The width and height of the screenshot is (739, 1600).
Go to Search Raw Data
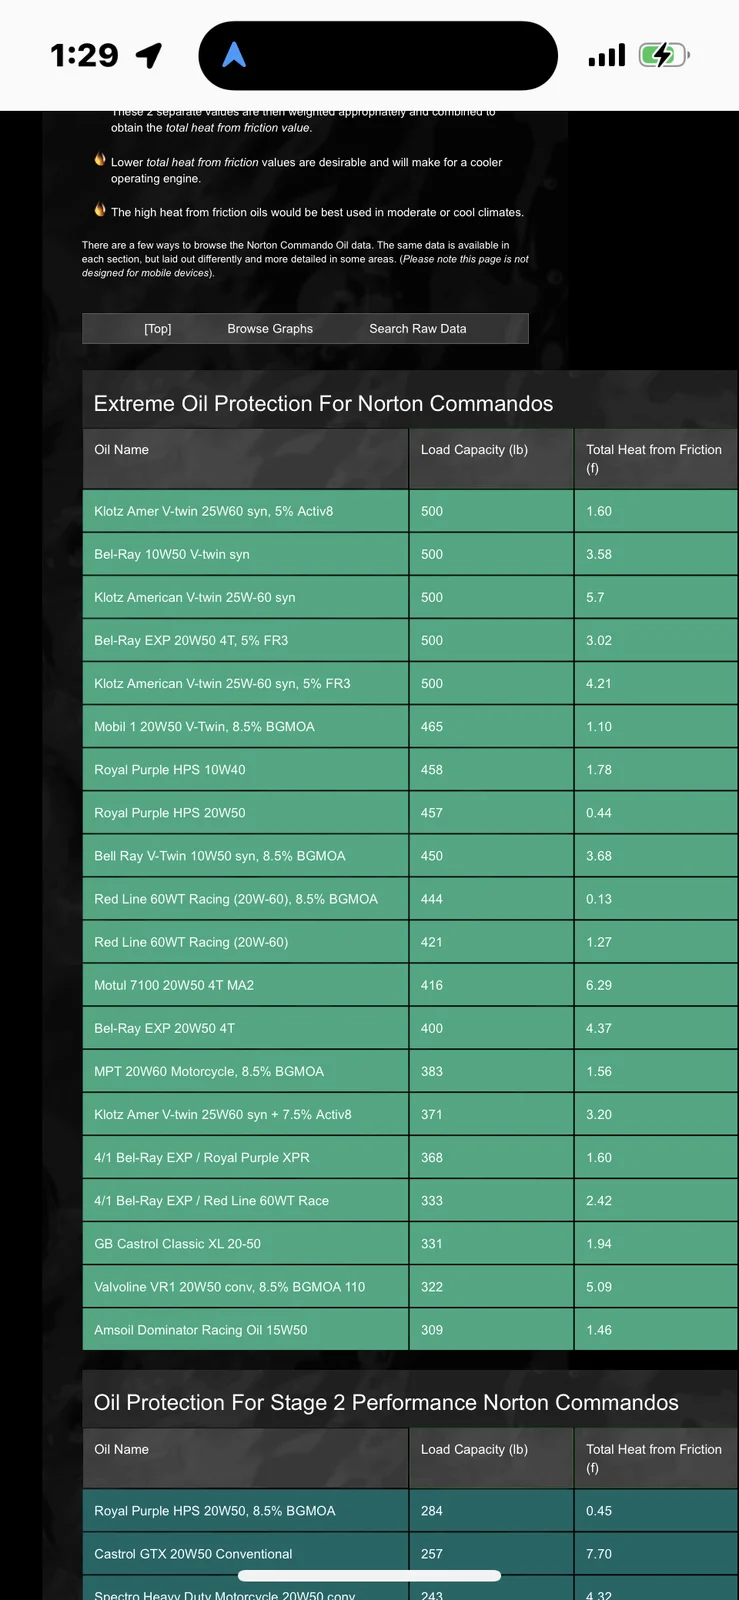tap(417, 328)
